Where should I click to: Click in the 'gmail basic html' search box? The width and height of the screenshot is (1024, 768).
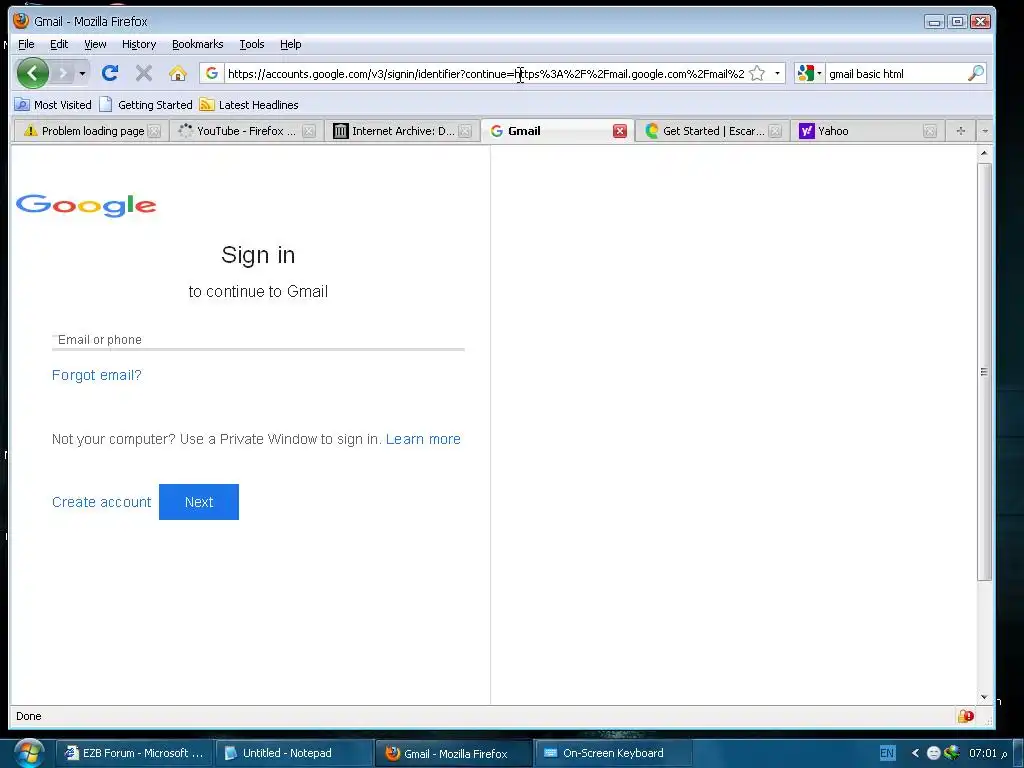click(895, 74)
